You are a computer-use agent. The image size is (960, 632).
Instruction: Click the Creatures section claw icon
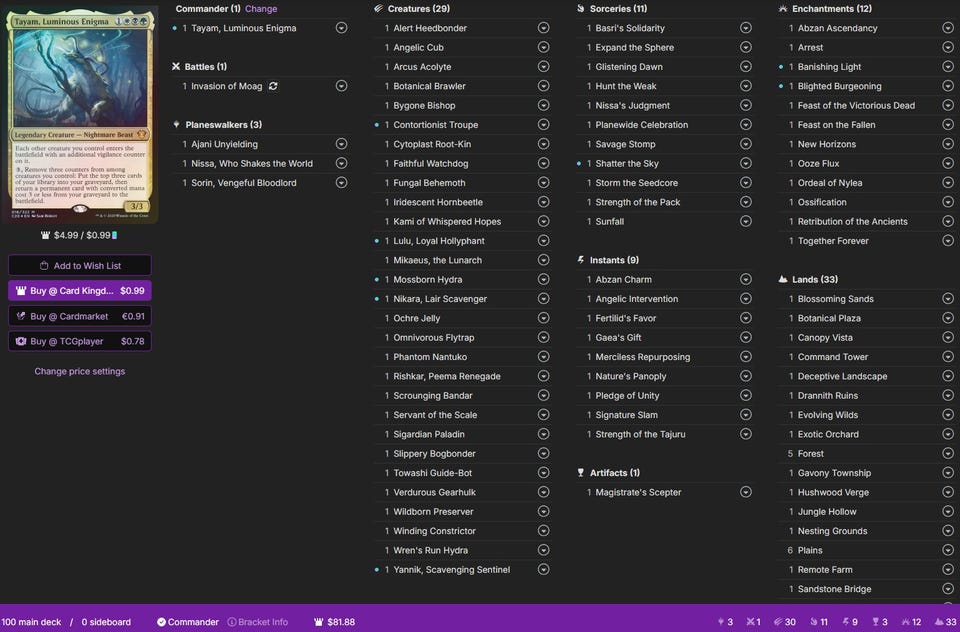[x=378, y=9]
